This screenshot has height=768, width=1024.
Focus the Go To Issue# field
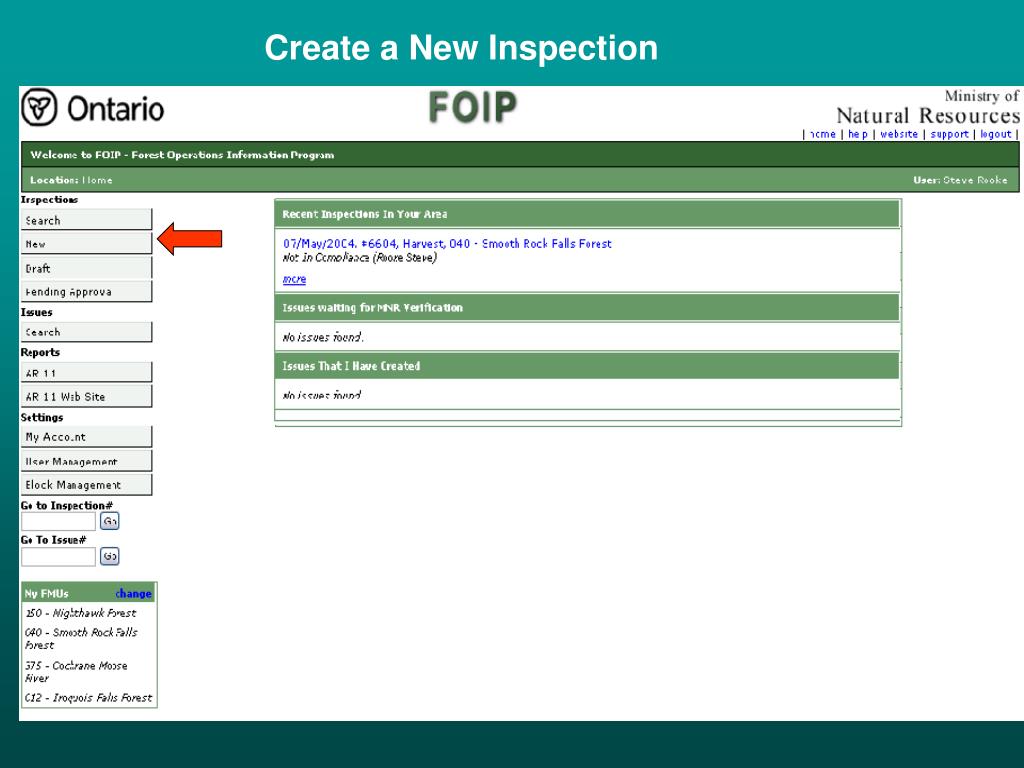(x=59, y=556)
